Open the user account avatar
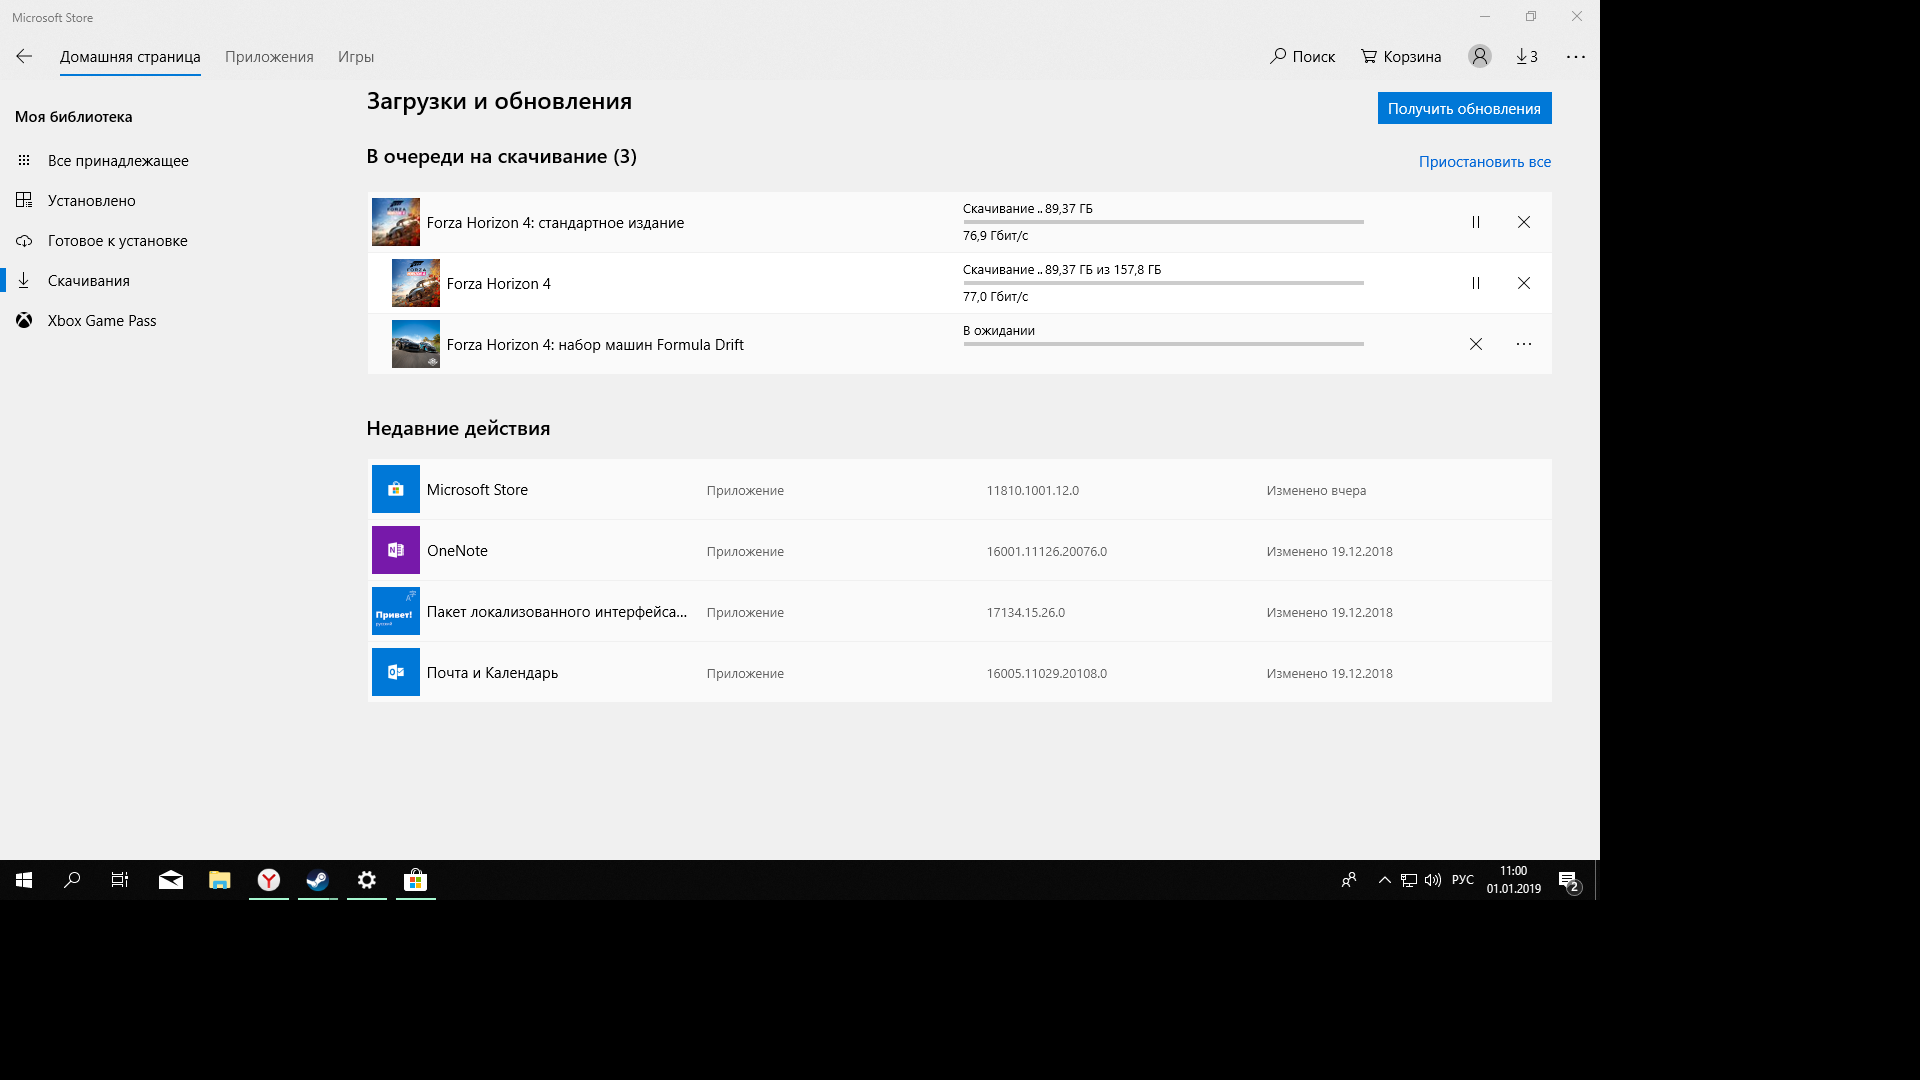The height and width of the screenshot is (1080, 1920). pos(1480,57)
